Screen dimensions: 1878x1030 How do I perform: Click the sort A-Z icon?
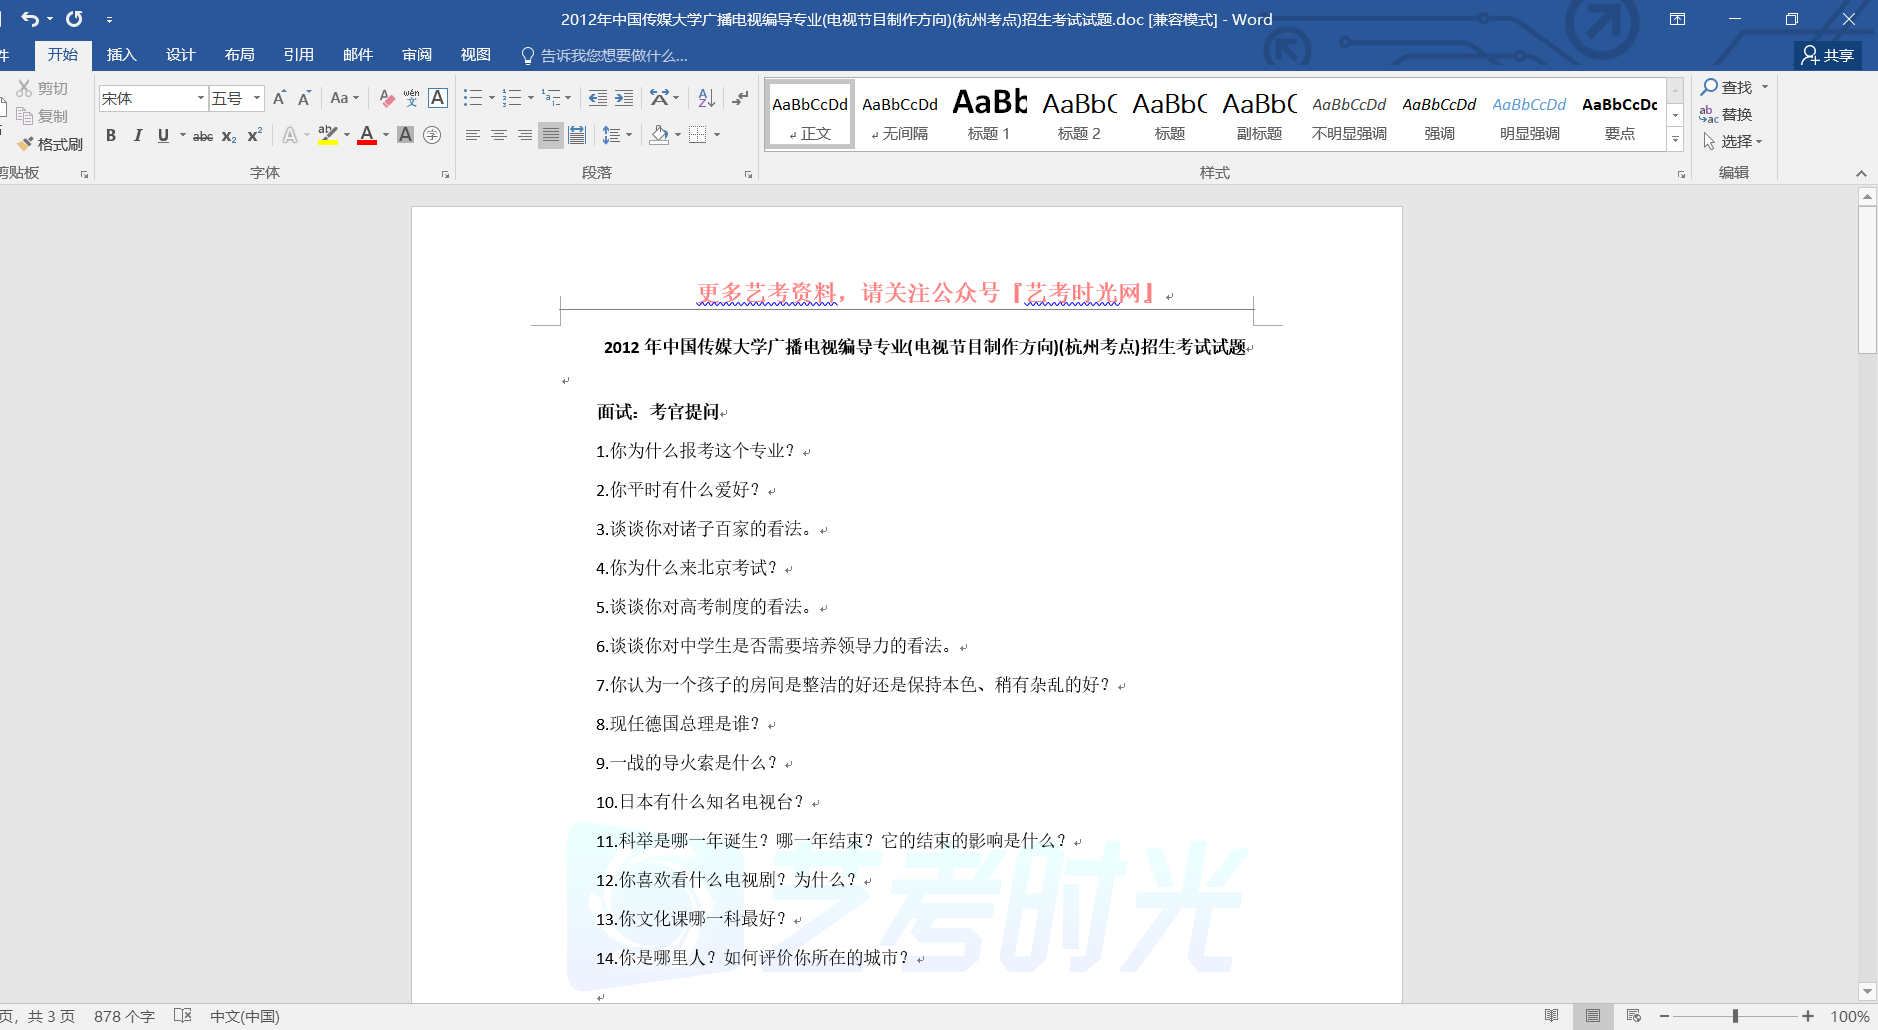(706, 98)
